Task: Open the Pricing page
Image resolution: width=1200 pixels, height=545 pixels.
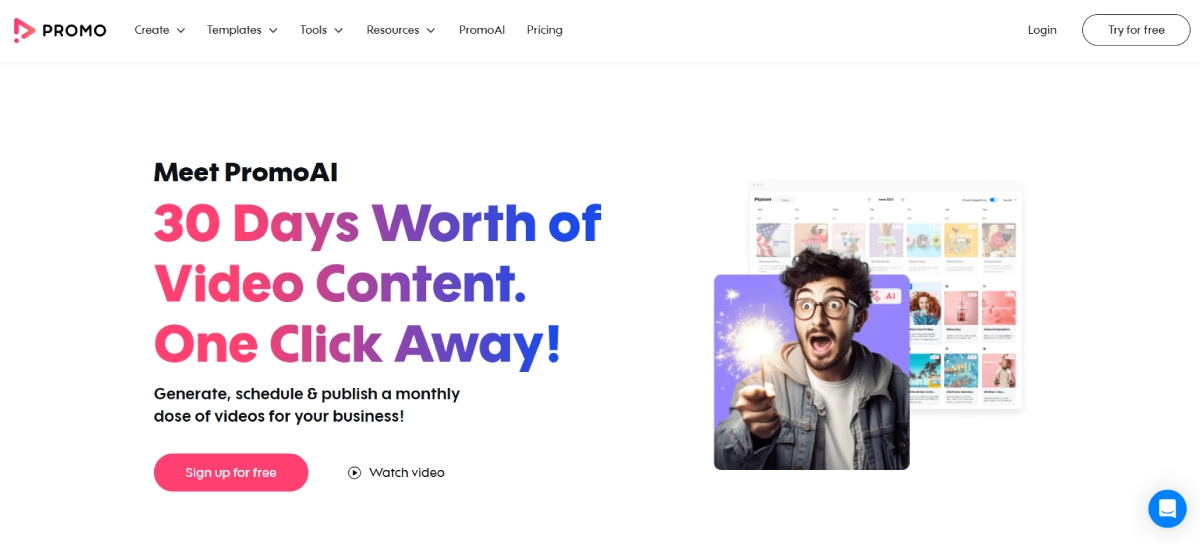Action: (x=545, y=30)
